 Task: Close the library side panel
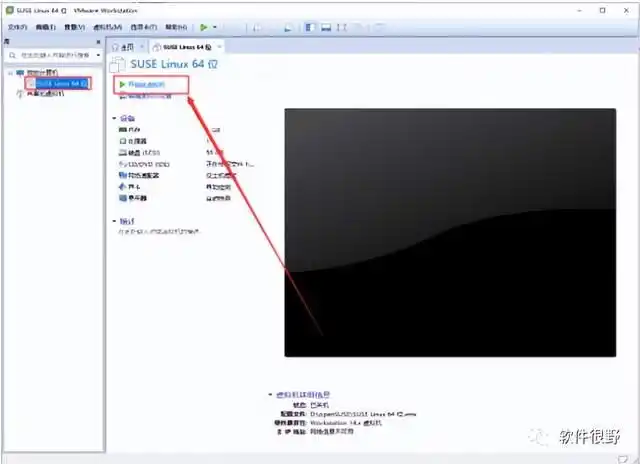click(98, 42)
